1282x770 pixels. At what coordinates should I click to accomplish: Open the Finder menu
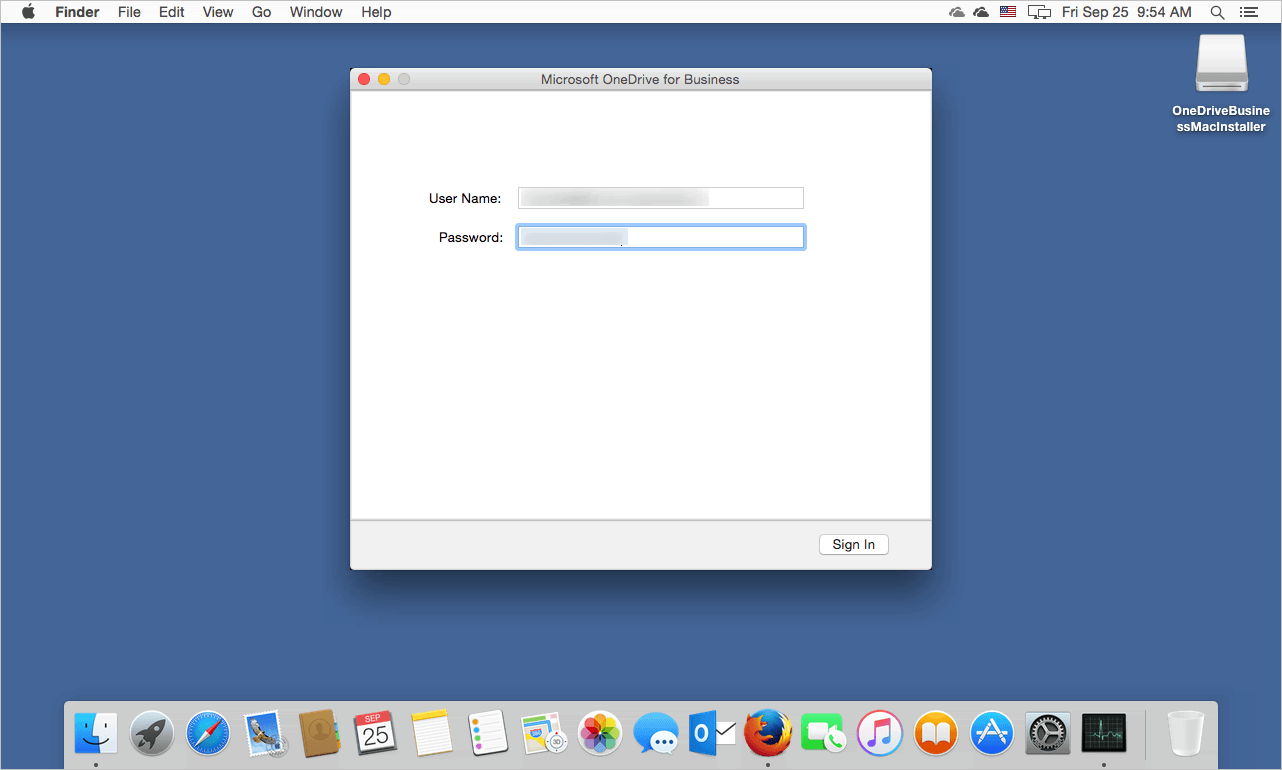click(x=77, y=12)
